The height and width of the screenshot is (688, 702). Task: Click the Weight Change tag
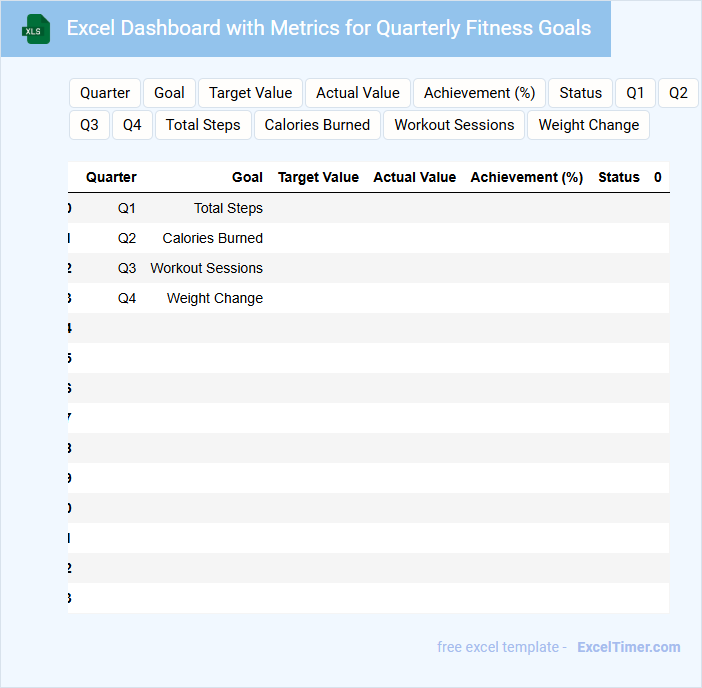[588, 125]
